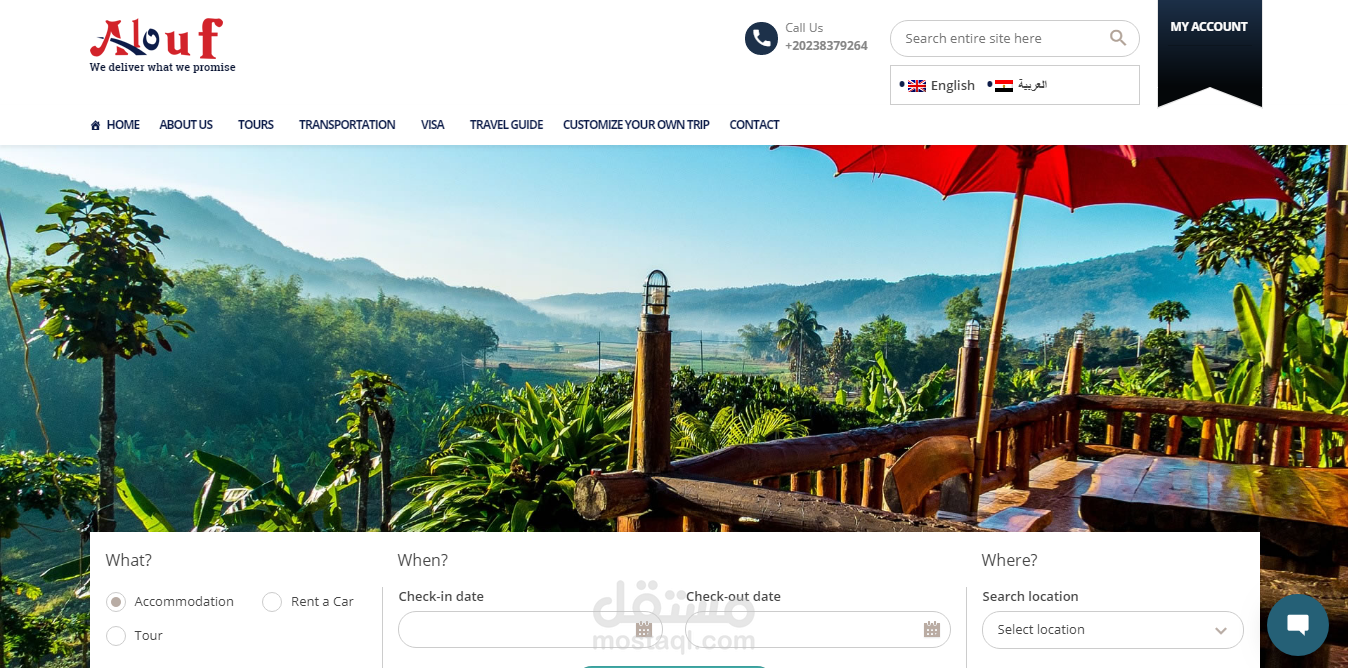Screen dimensions: 1348x668
Task: Open the chat bubble widget
Action: click(1298, 625)
